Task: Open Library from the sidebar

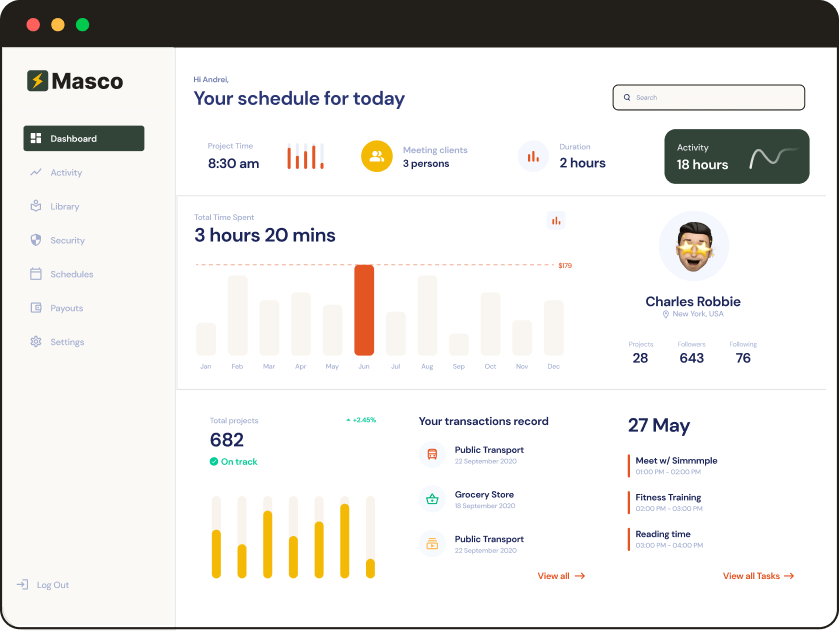Action: click(64, 207)
